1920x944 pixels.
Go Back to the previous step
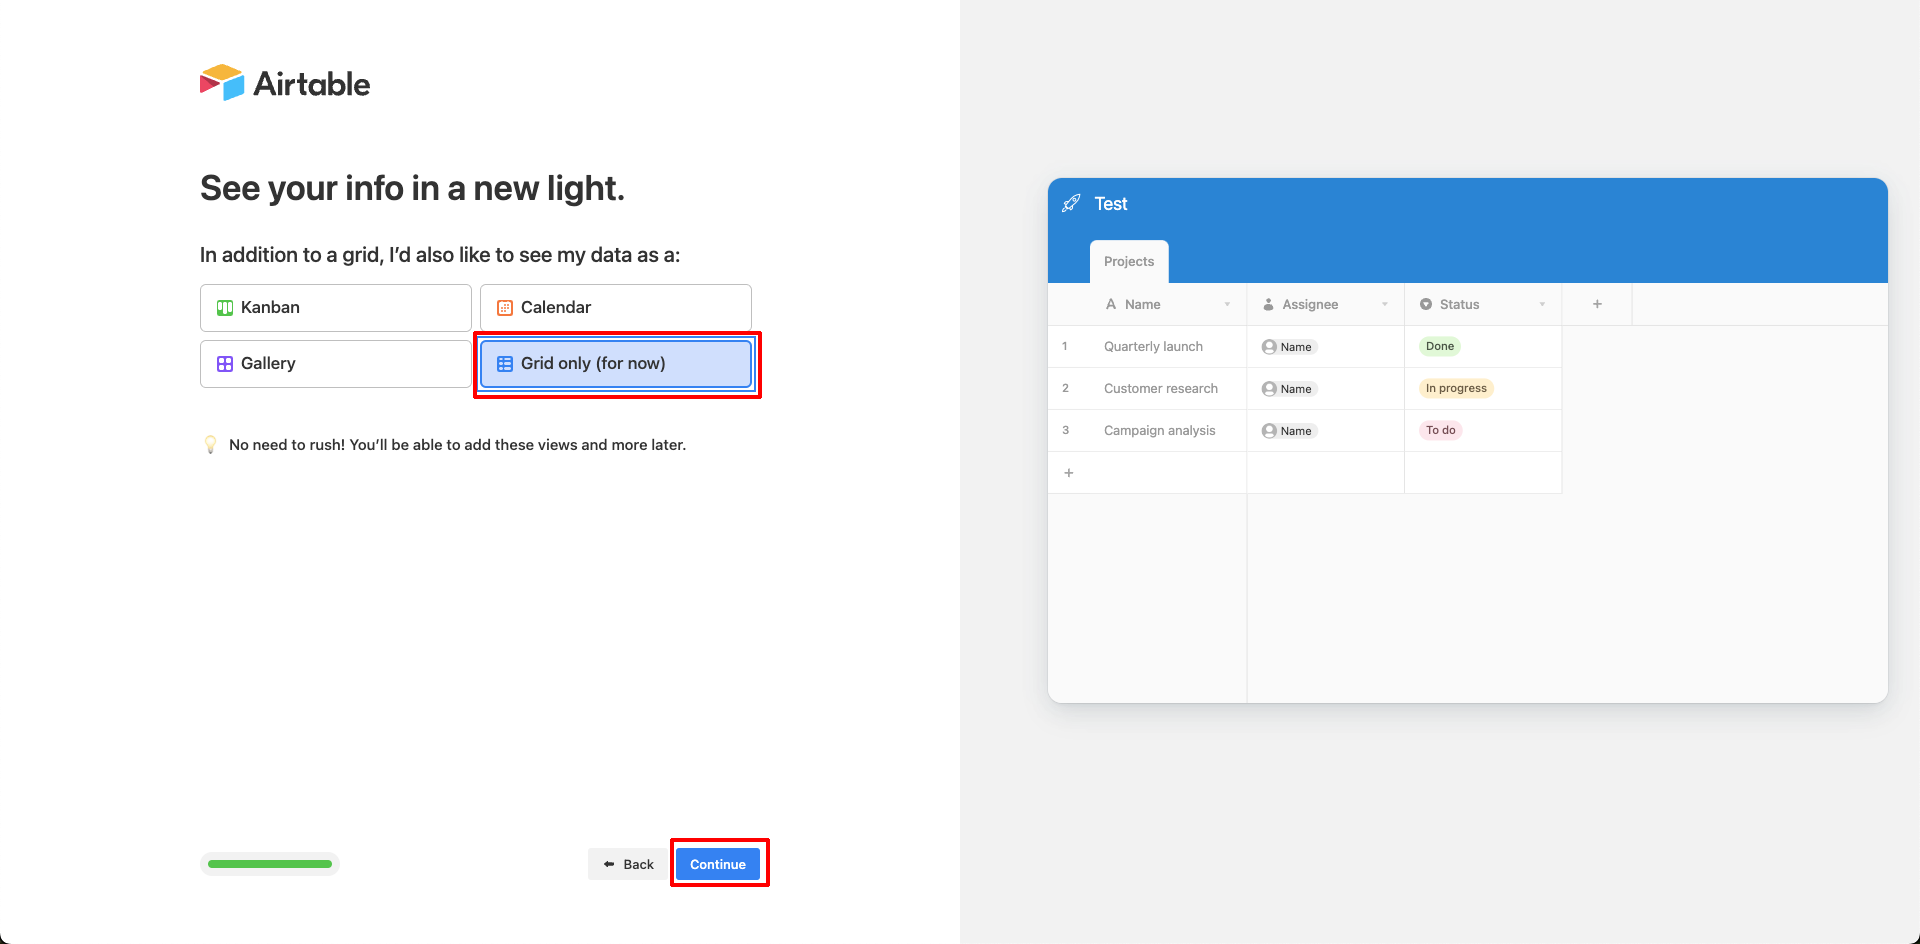(629, 864)
